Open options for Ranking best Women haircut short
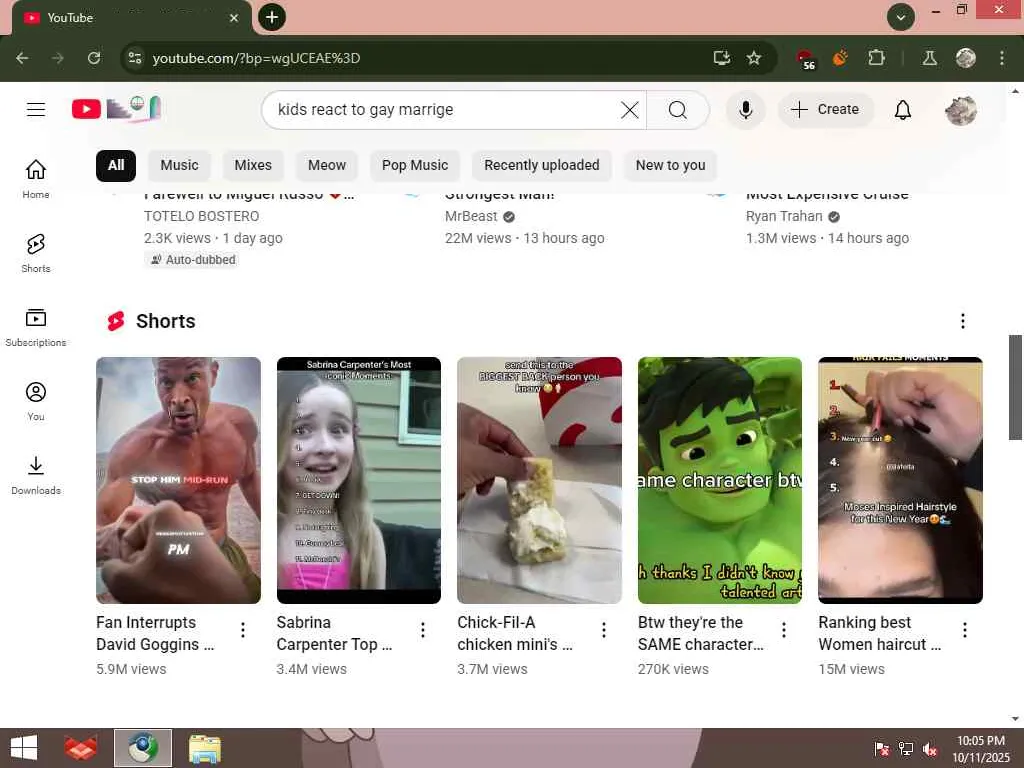Image resolution: width=1024 pixels, height=768 pixels. coord(965,630)
